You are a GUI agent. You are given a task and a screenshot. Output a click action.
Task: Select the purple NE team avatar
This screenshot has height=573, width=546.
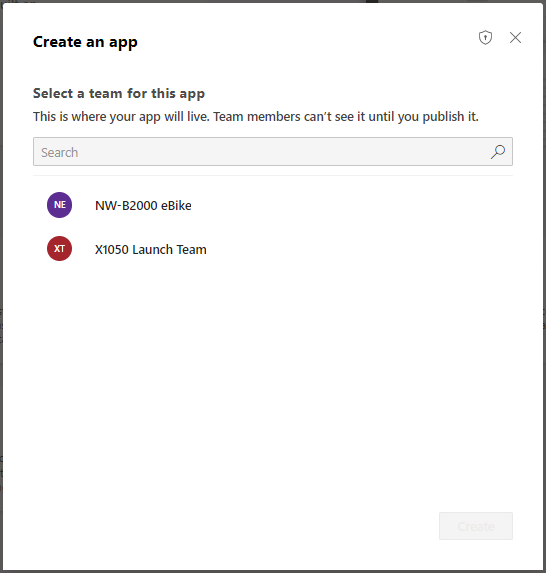60,205
